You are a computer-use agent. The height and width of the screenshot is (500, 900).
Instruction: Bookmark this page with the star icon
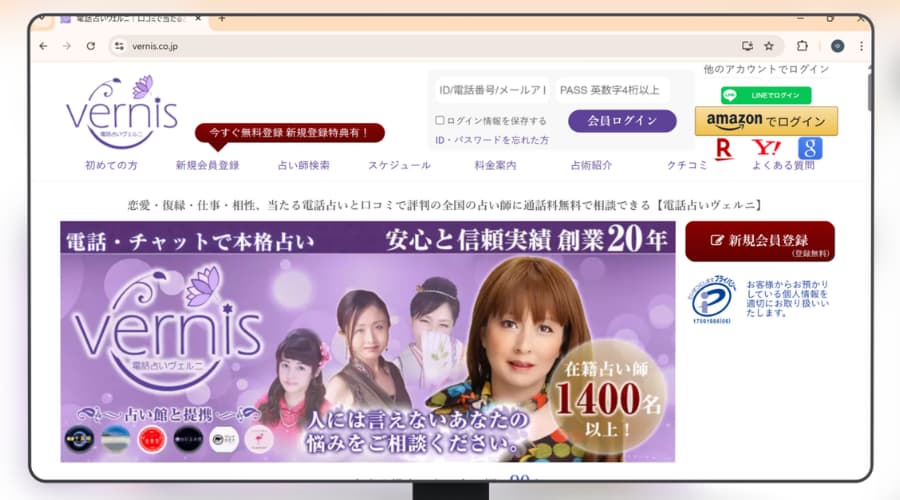coord(769,46)
